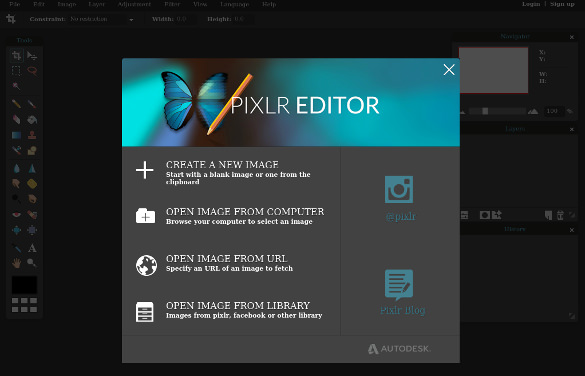This screenshot has height=376, width=585.
Task: Open the File menu
Action: [x=15, y=4]
